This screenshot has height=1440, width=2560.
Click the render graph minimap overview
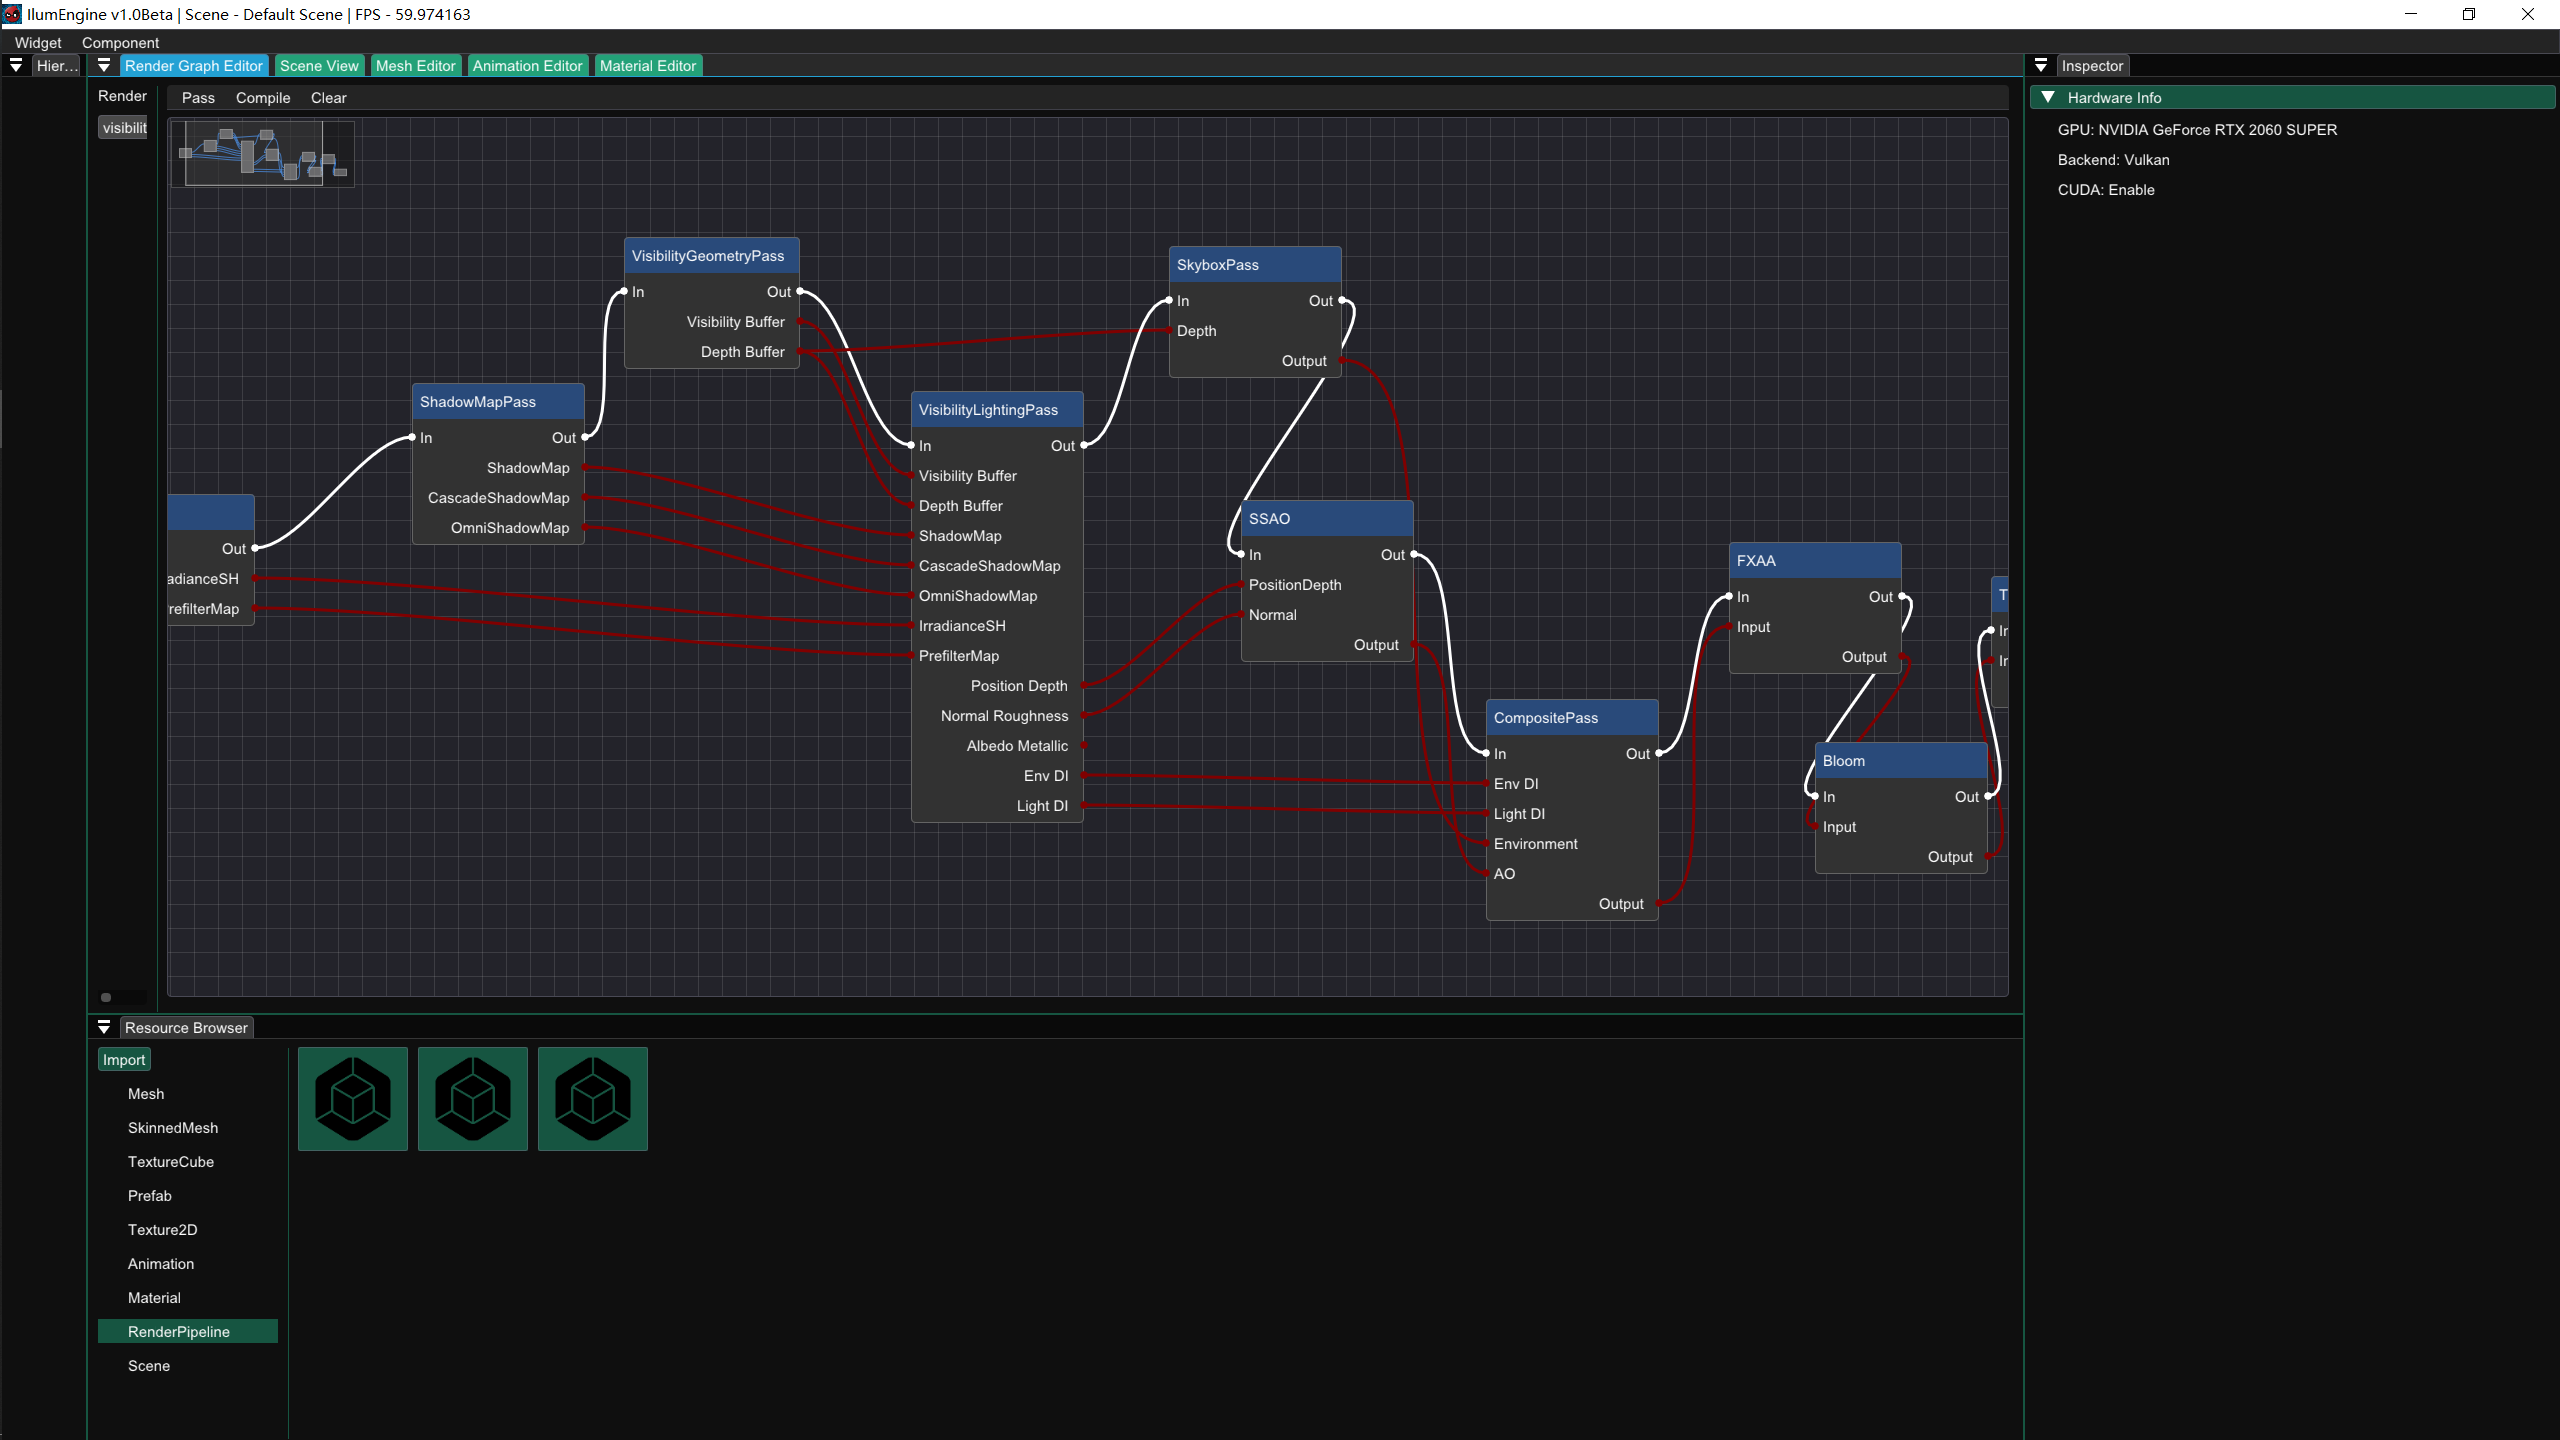(262, 153)
